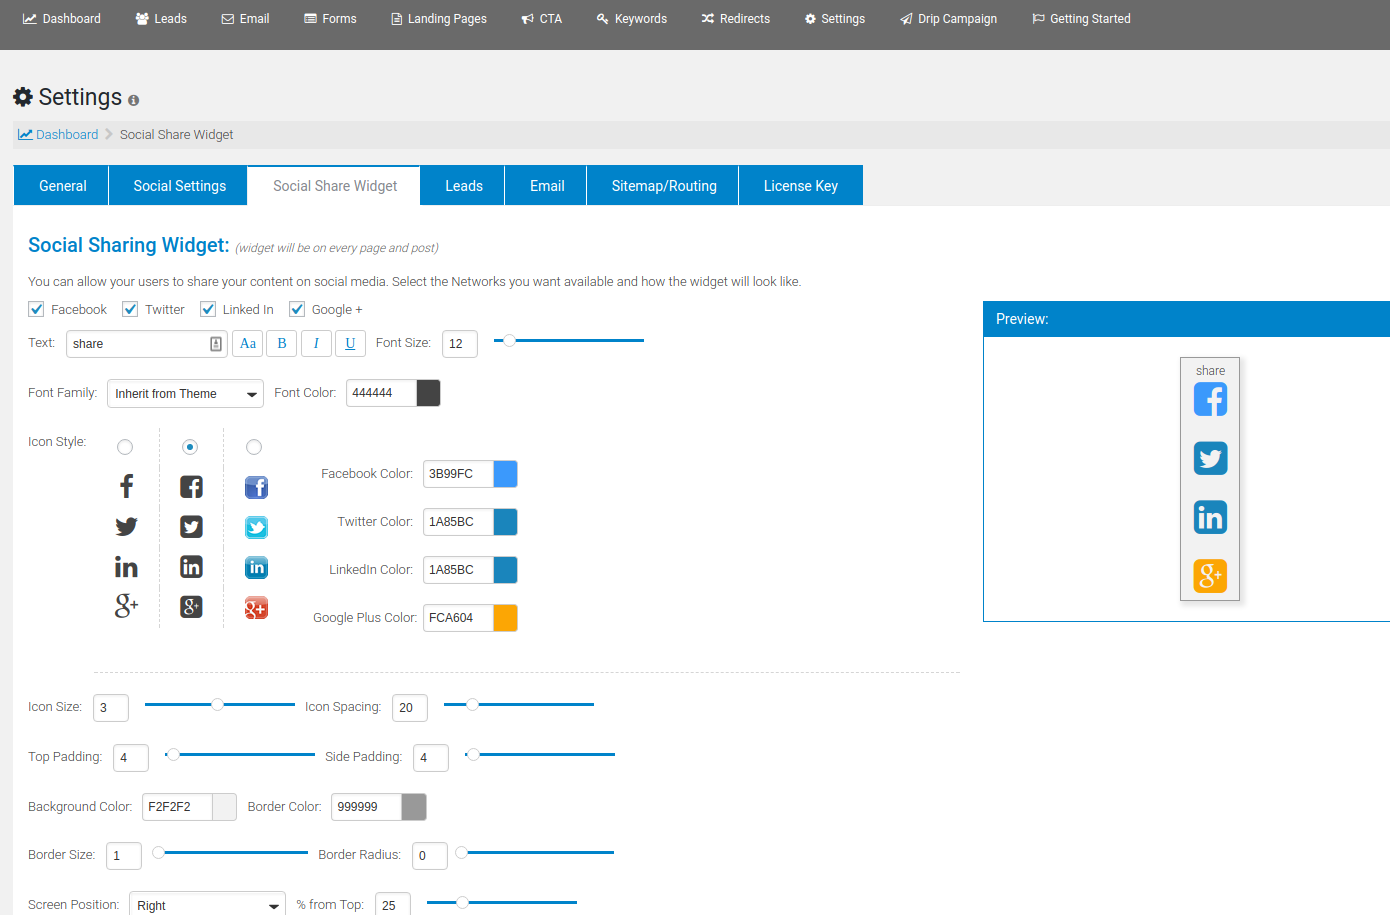The height and width of the screenshot is (915, 1390).
Task: Click the info icon next to Settings heading
Action: (133, 101)
